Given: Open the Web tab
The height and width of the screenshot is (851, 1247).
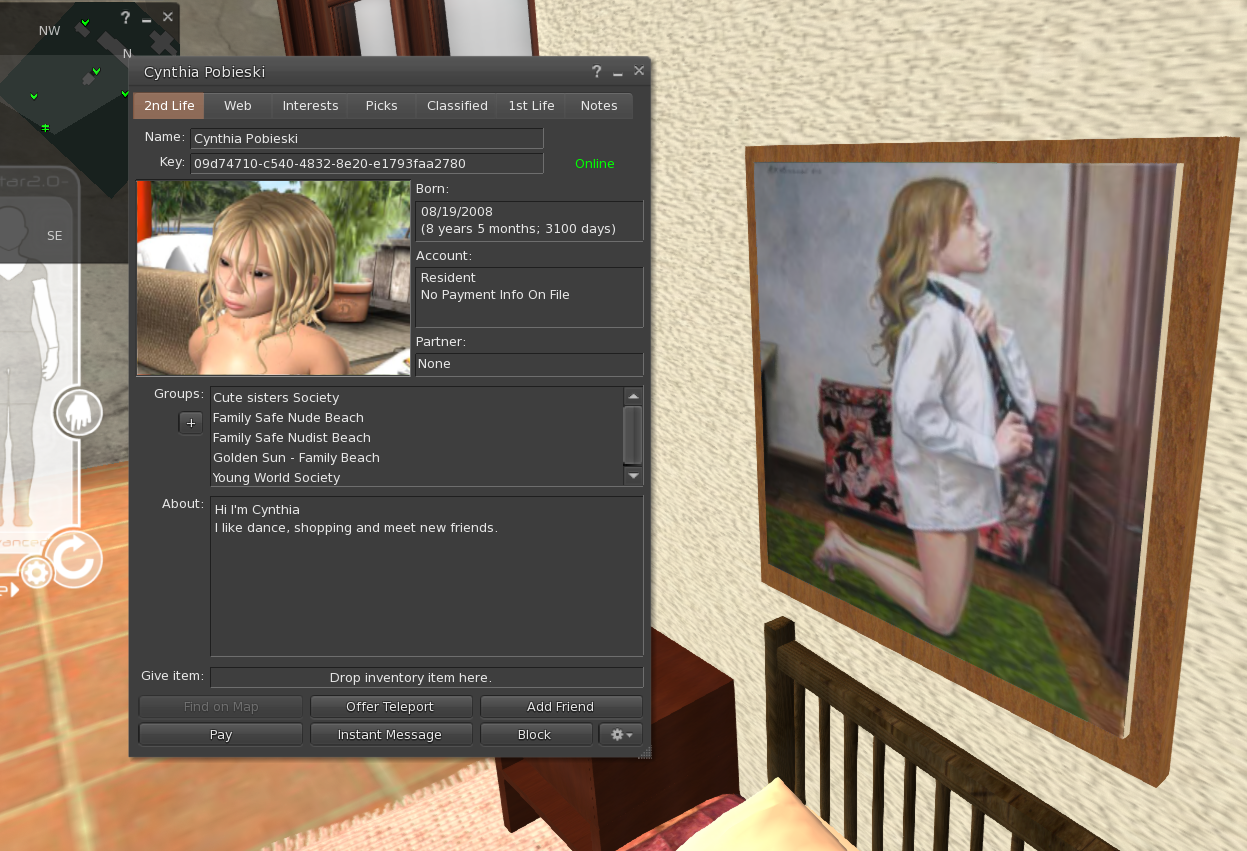Looking at the screenshot, I should (238, 106).
